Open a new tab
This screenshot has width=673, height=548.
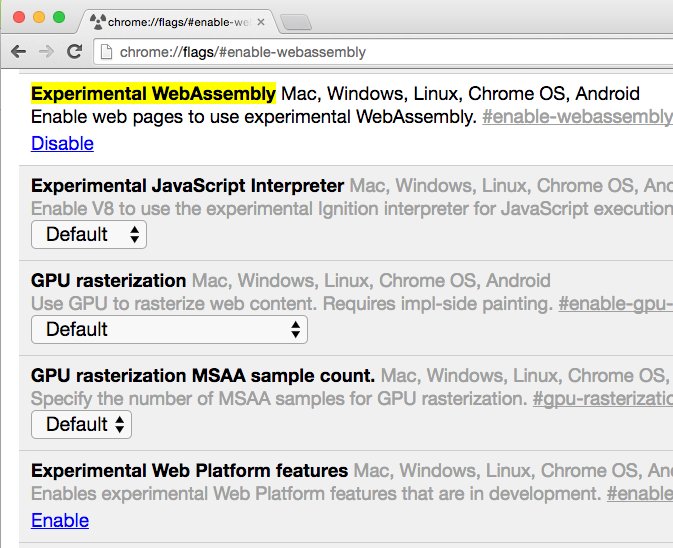tap(296, 22)
